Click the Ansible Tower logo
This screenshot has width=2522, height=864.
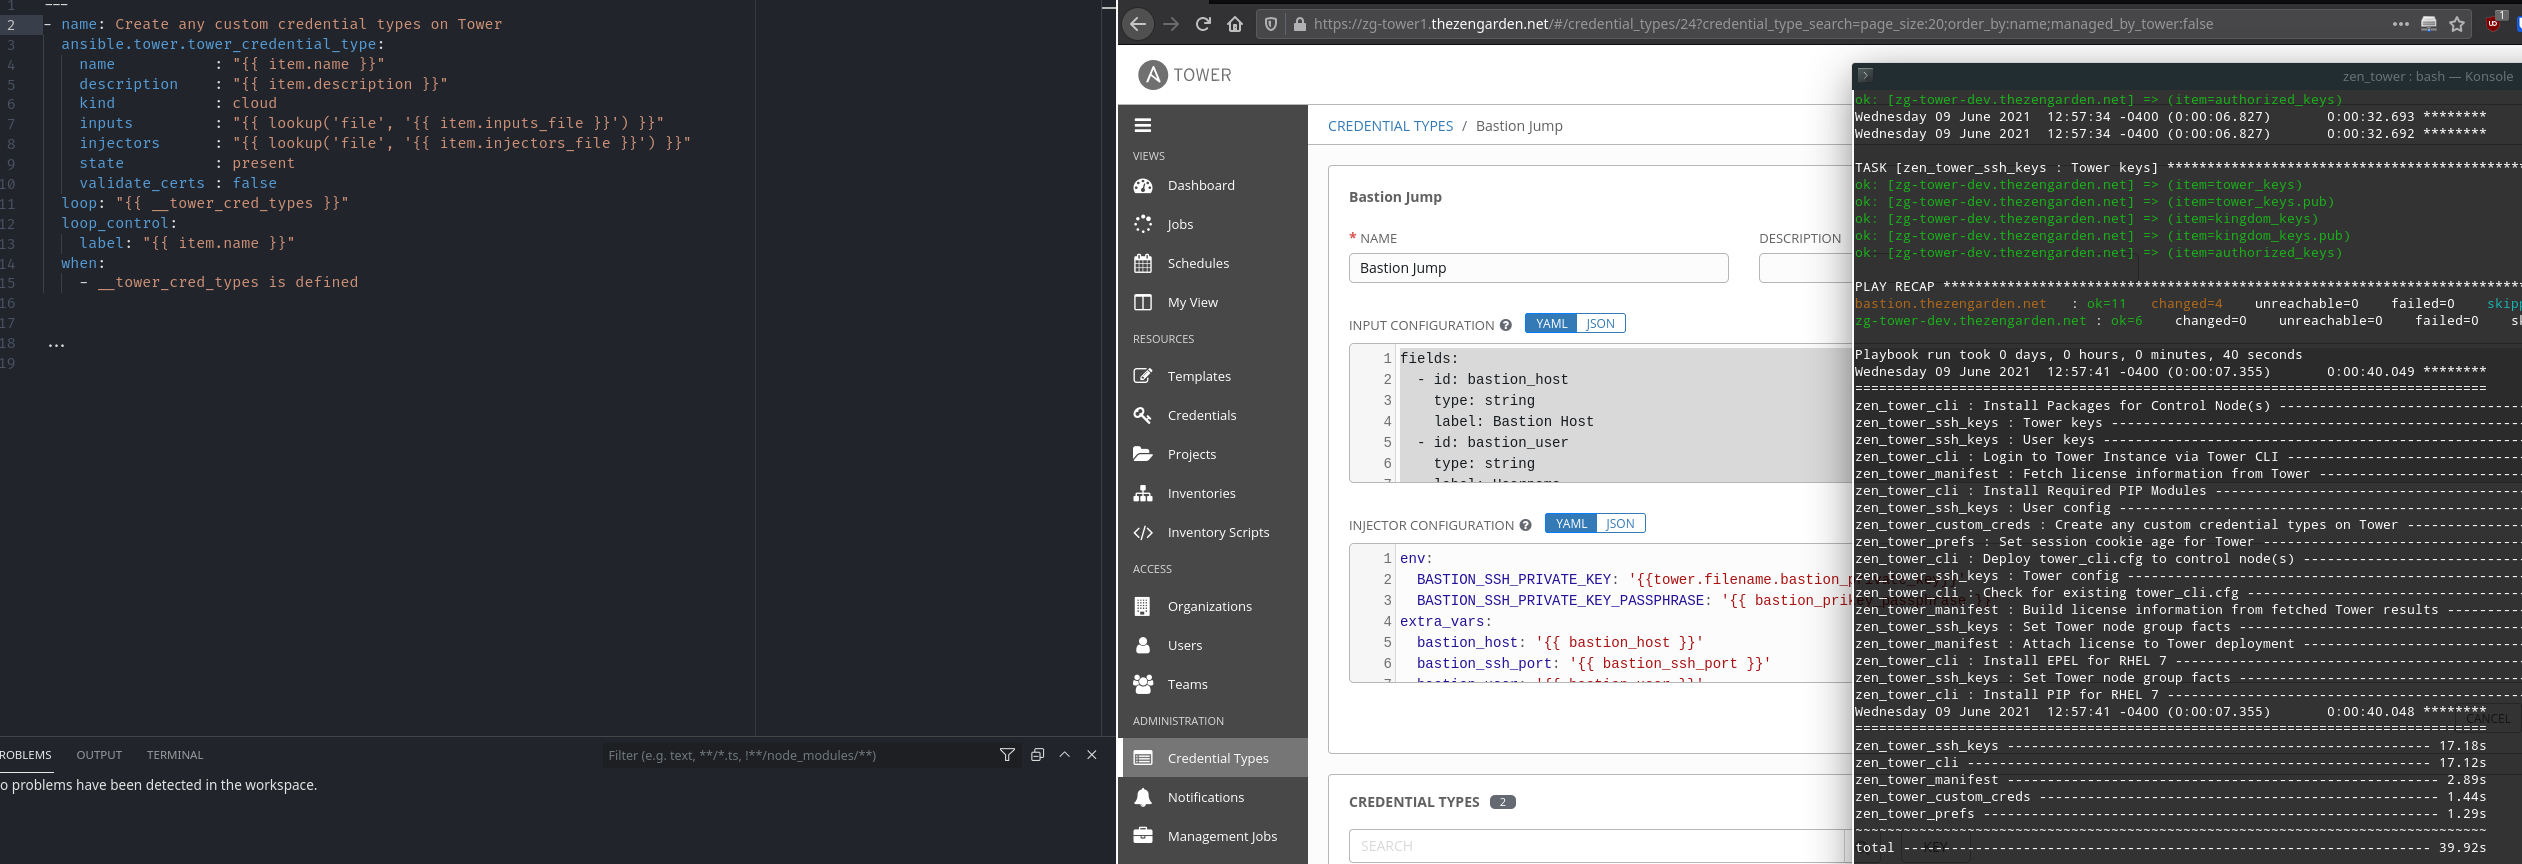(x=1185, y=75)
